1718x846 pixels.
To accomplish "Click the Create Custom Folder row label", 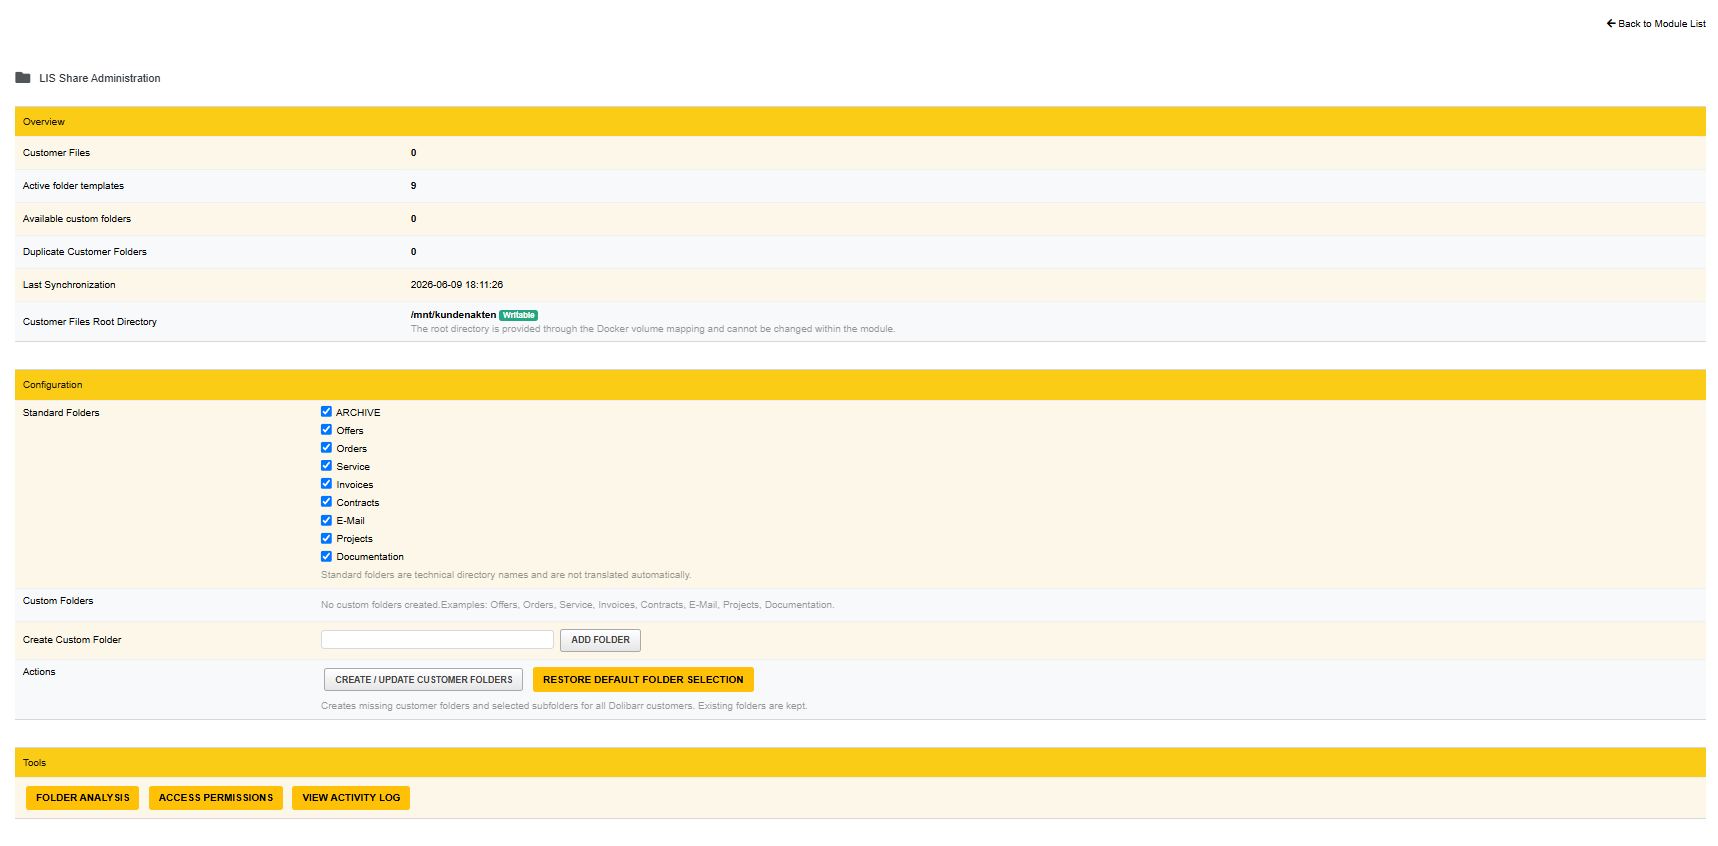I will pos(72,640).
